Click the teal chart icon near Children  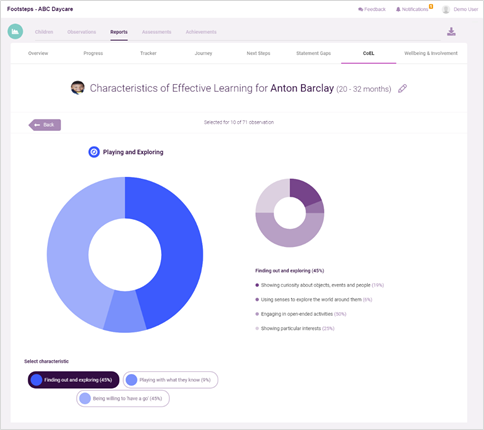pyautogui.click(x=15, y=32)
